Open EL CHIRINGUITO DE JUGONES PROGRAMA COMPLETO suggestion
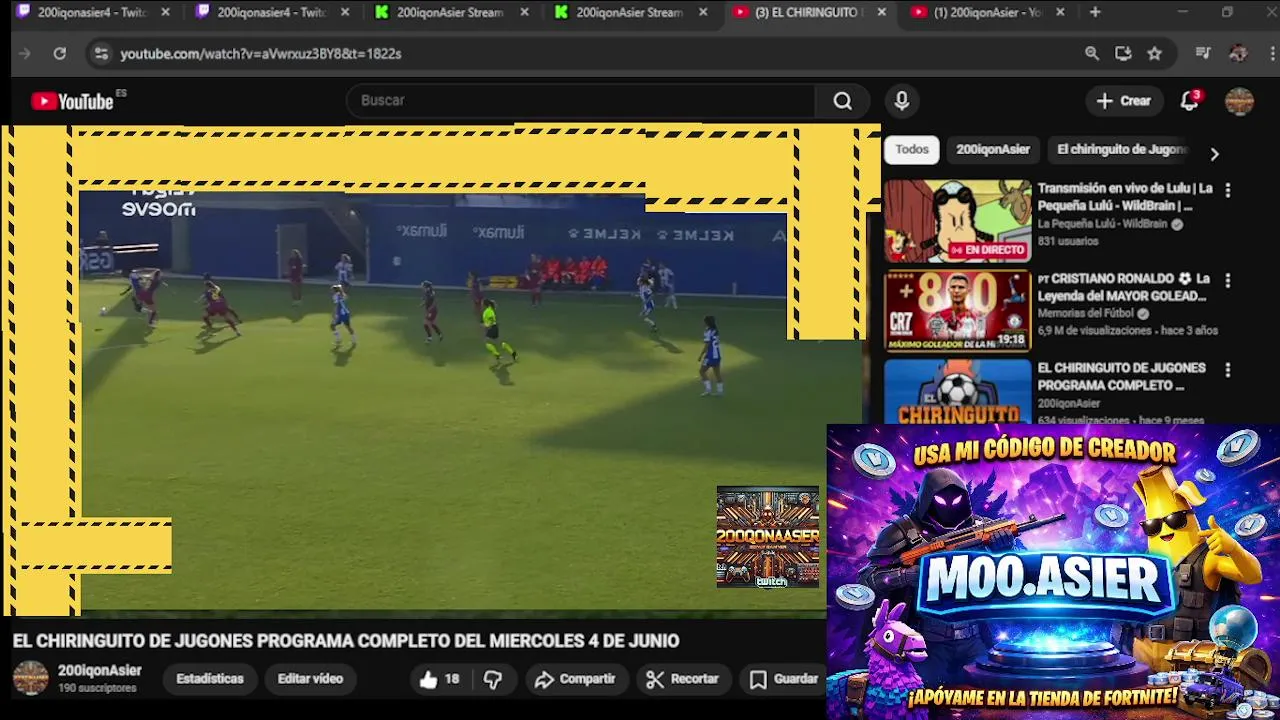The width and height of the screenshot is (1280, 720). point(1121,376)
